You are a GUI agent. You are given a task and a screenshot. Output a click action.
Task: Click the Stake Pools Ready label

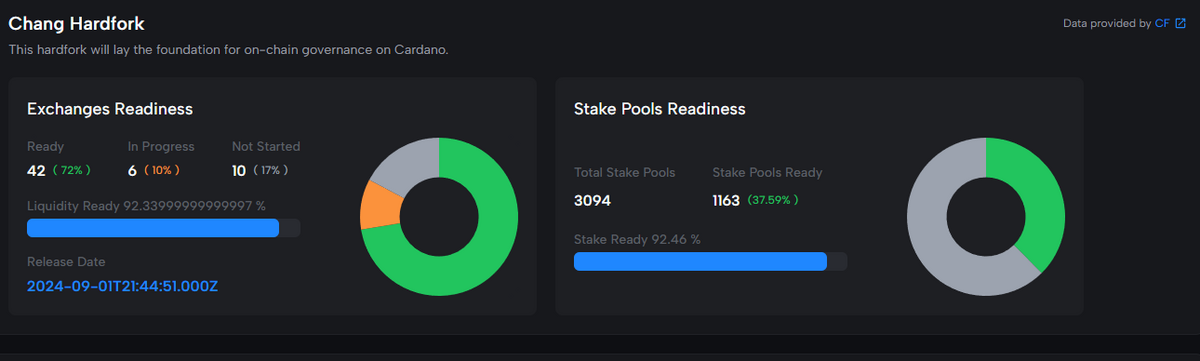[x=767, y=172]
